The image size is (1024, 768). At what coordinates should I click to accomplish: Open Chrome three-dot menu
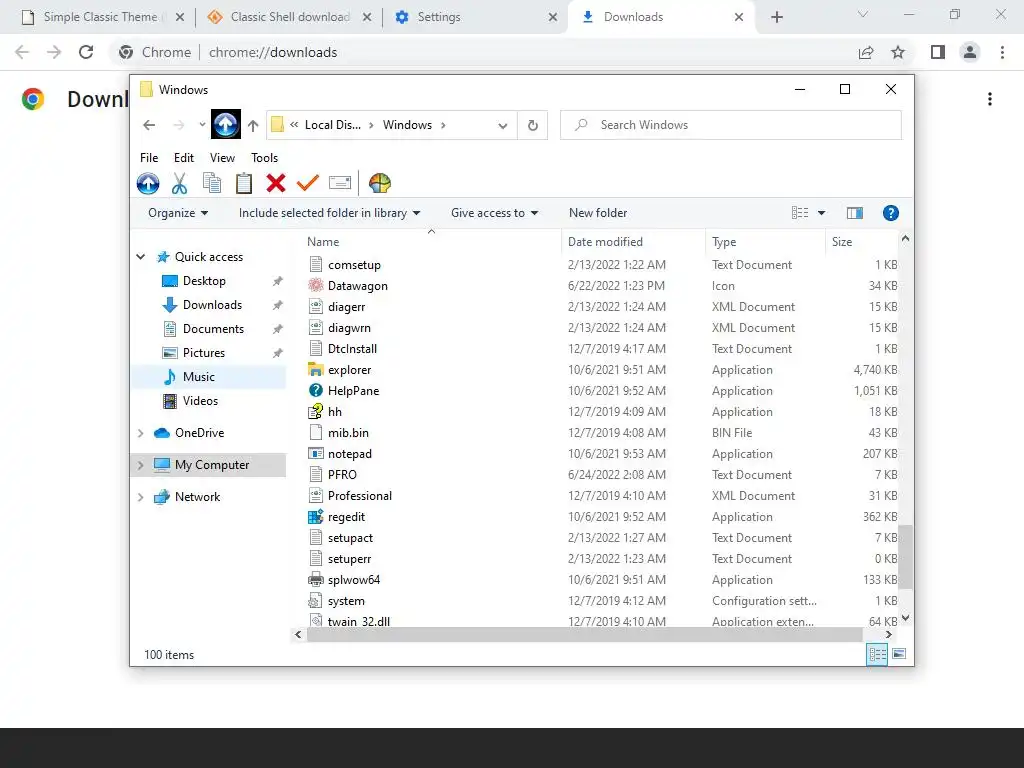pyautogui.click(x=1002, y=52)
